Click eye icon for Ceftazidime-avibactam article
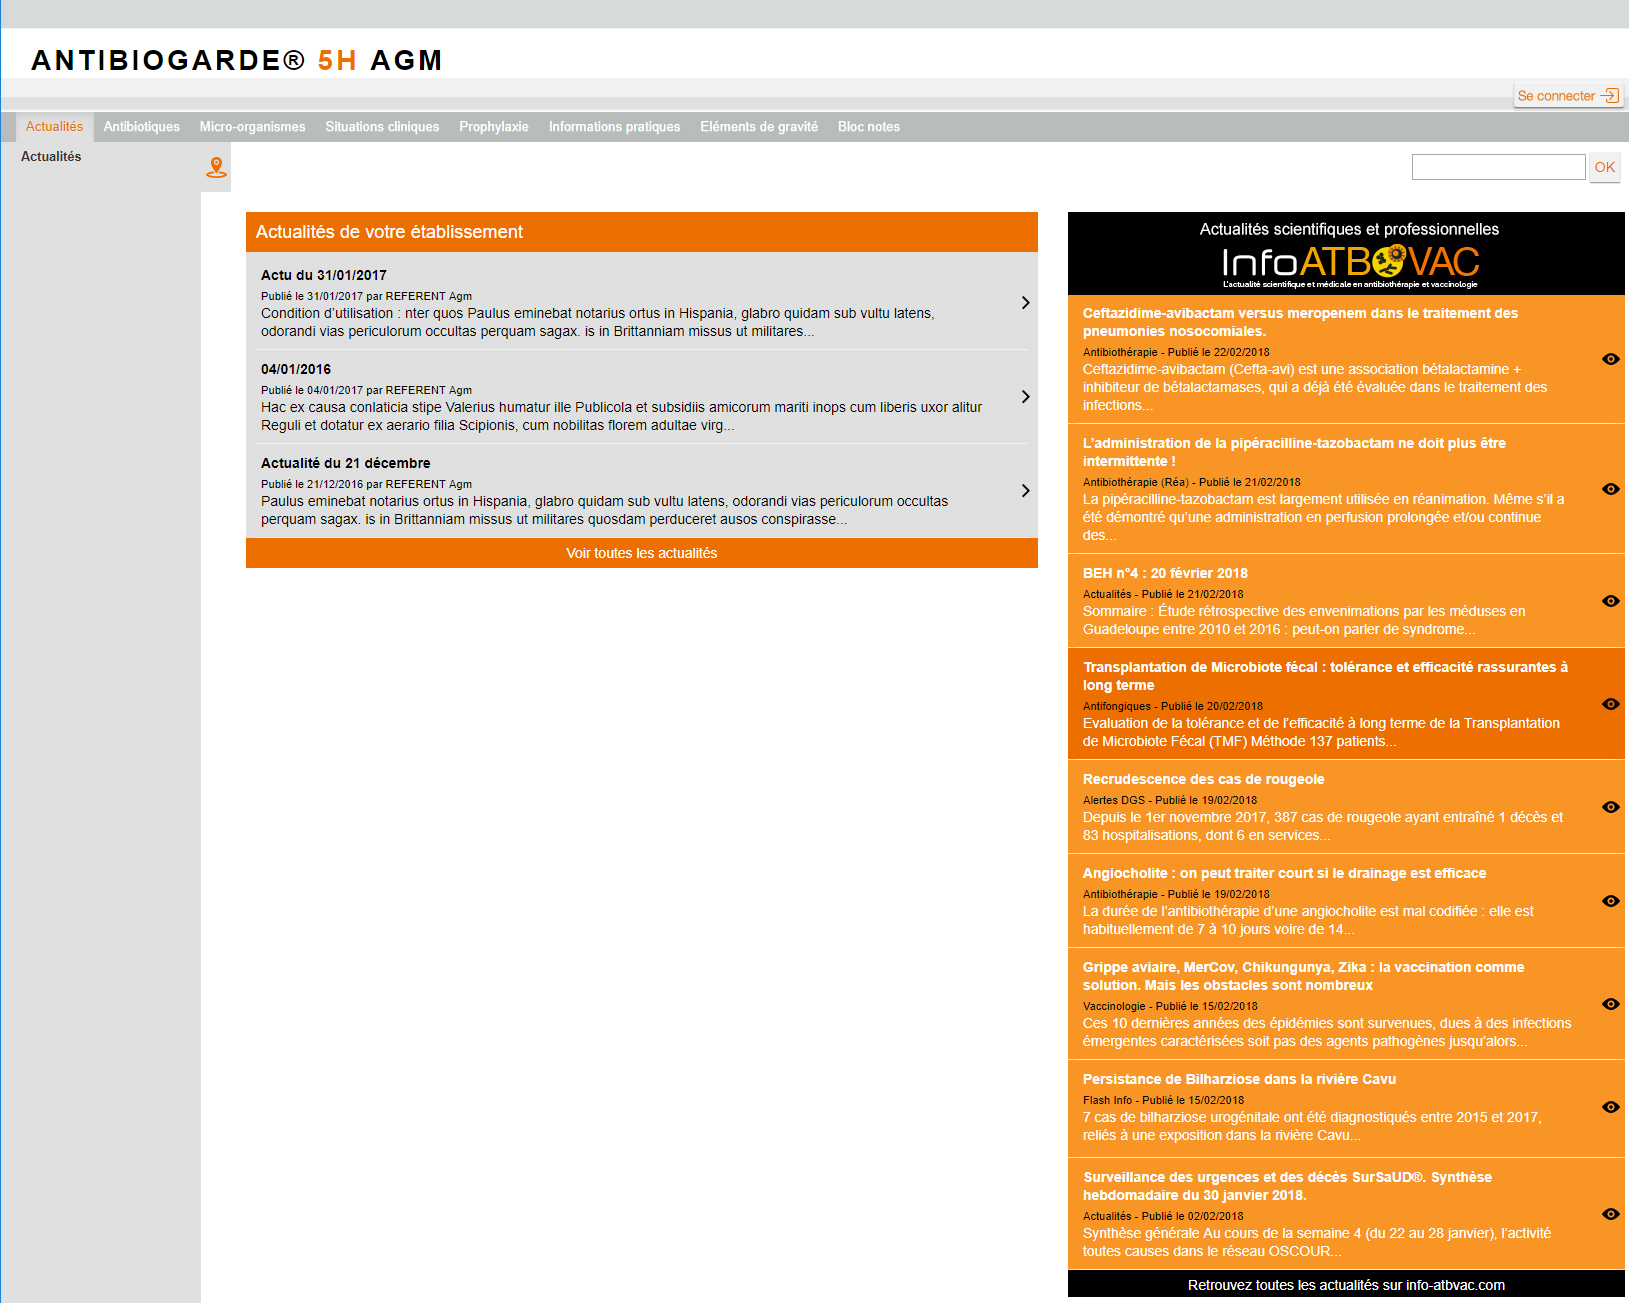The image size is (1629, 1303). (1610, 359)
